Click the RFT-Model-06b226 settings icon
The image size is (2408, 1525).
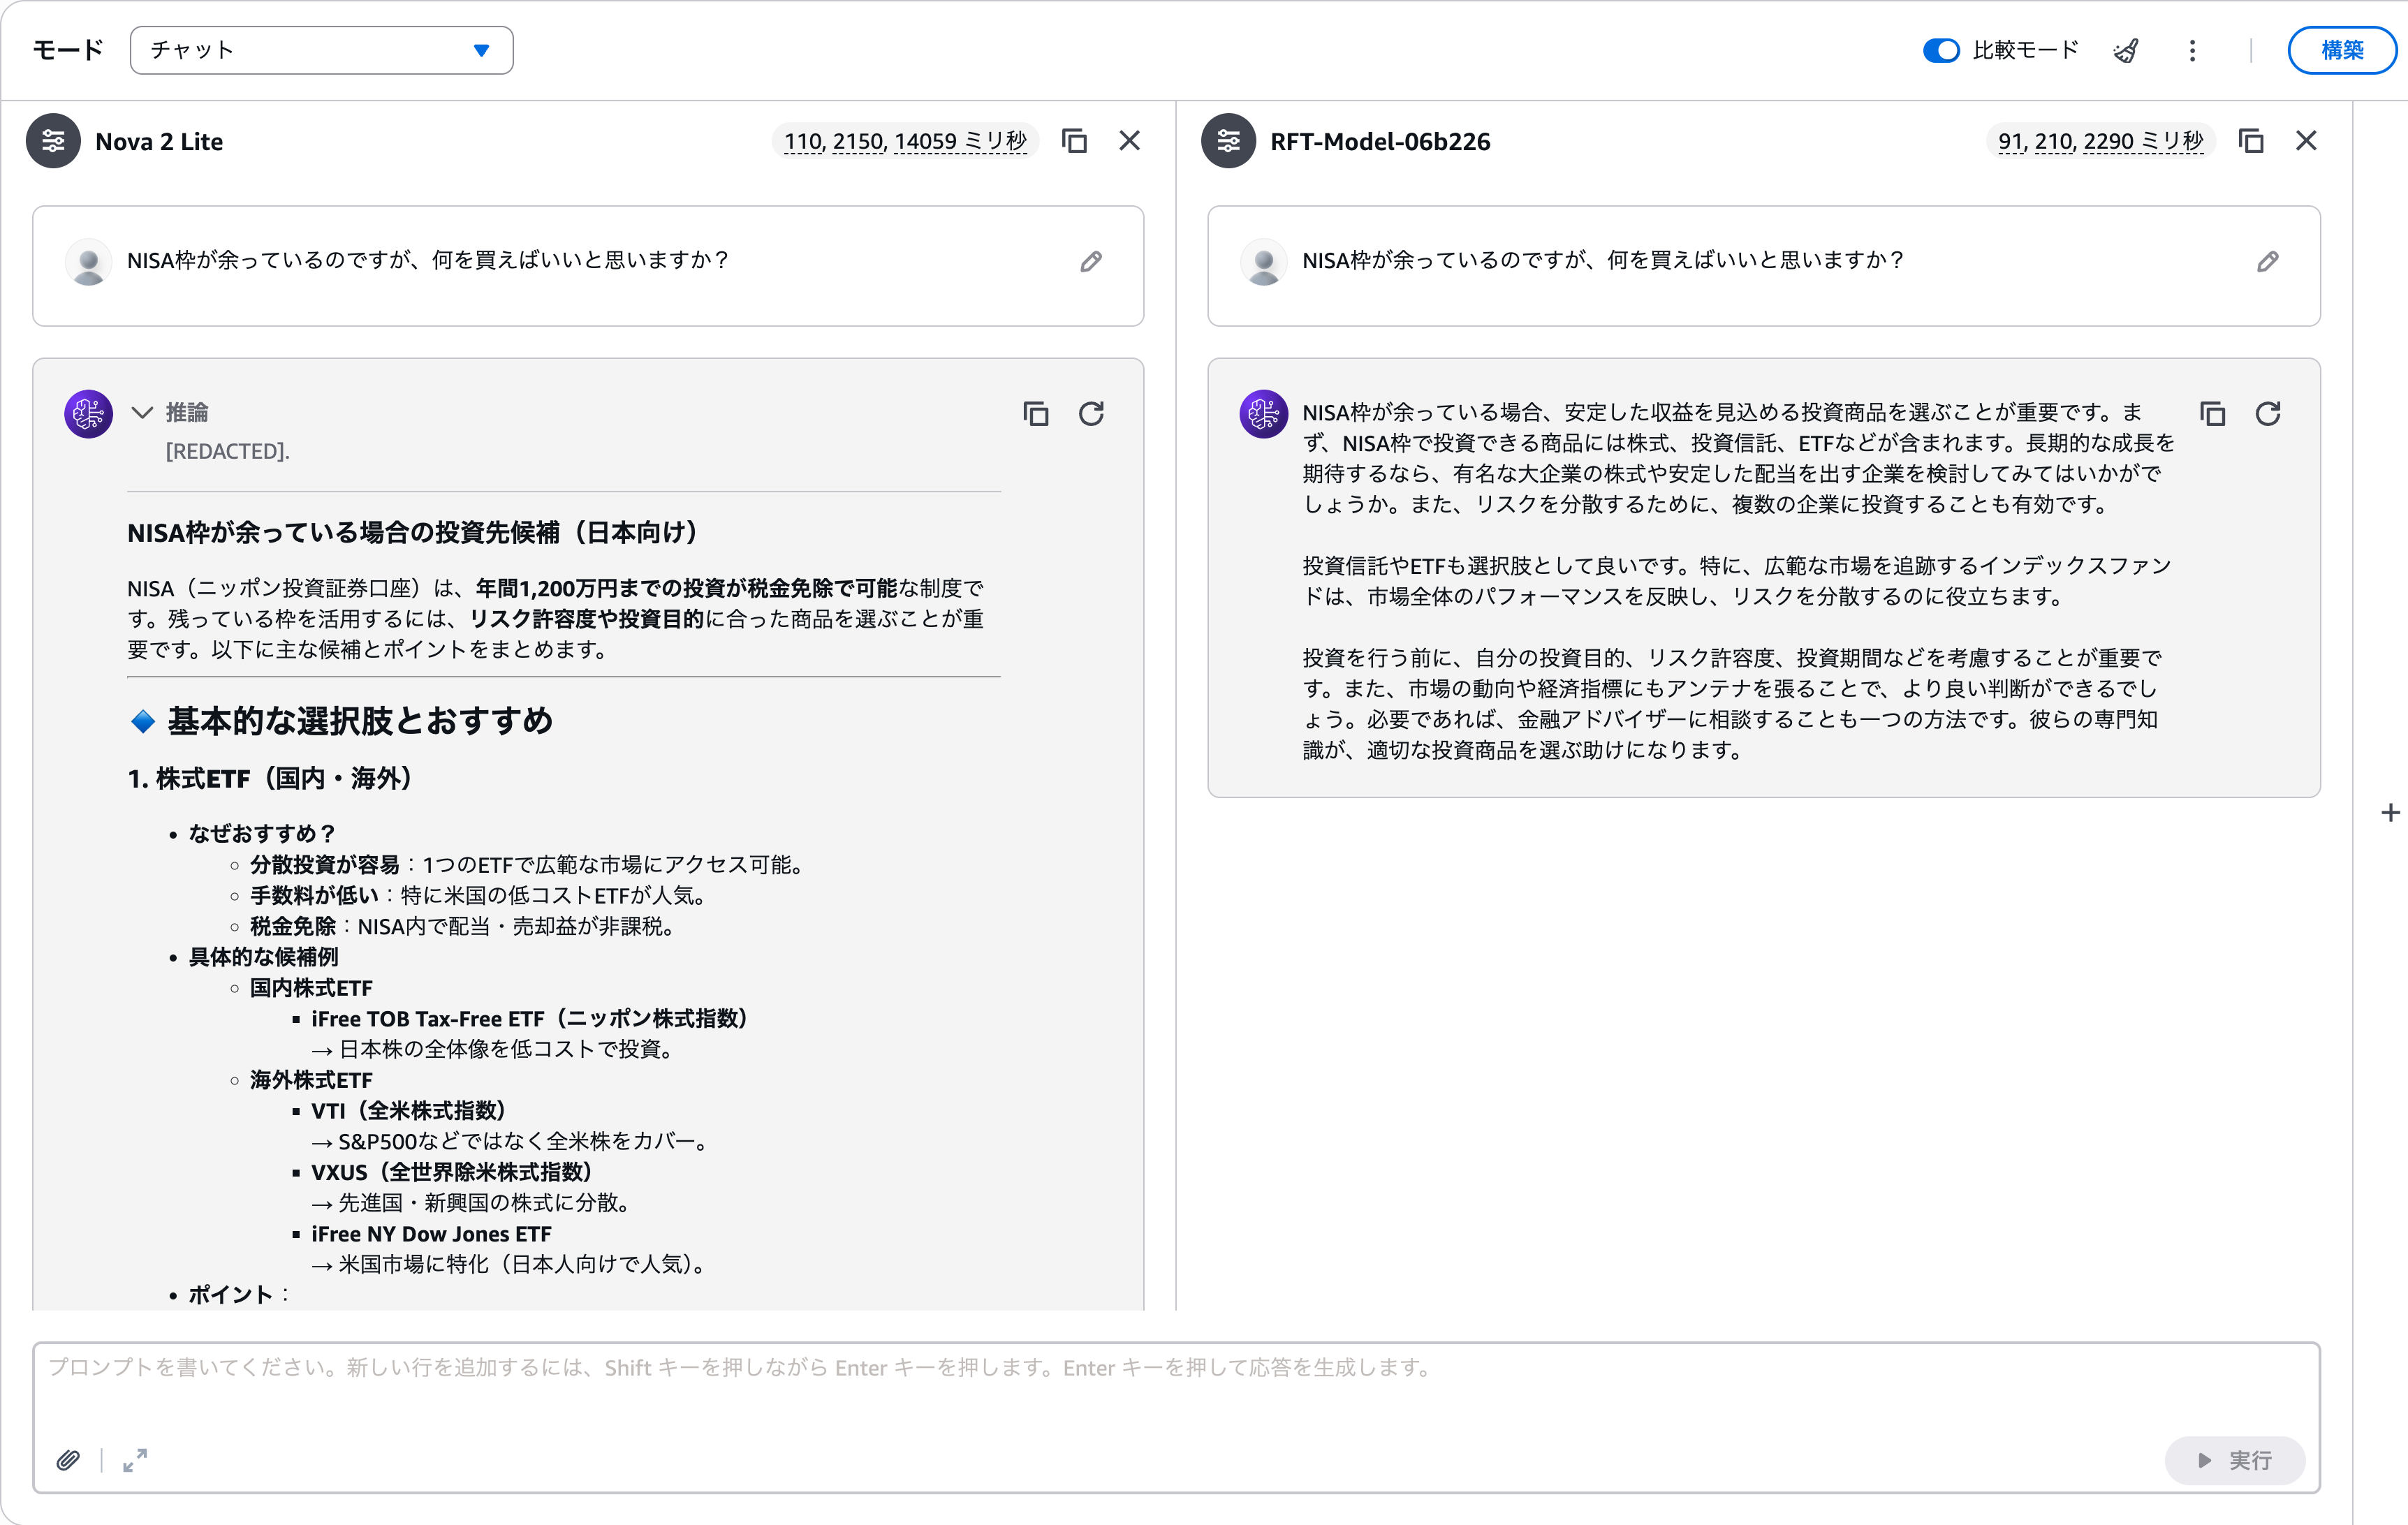[1228, 141]
